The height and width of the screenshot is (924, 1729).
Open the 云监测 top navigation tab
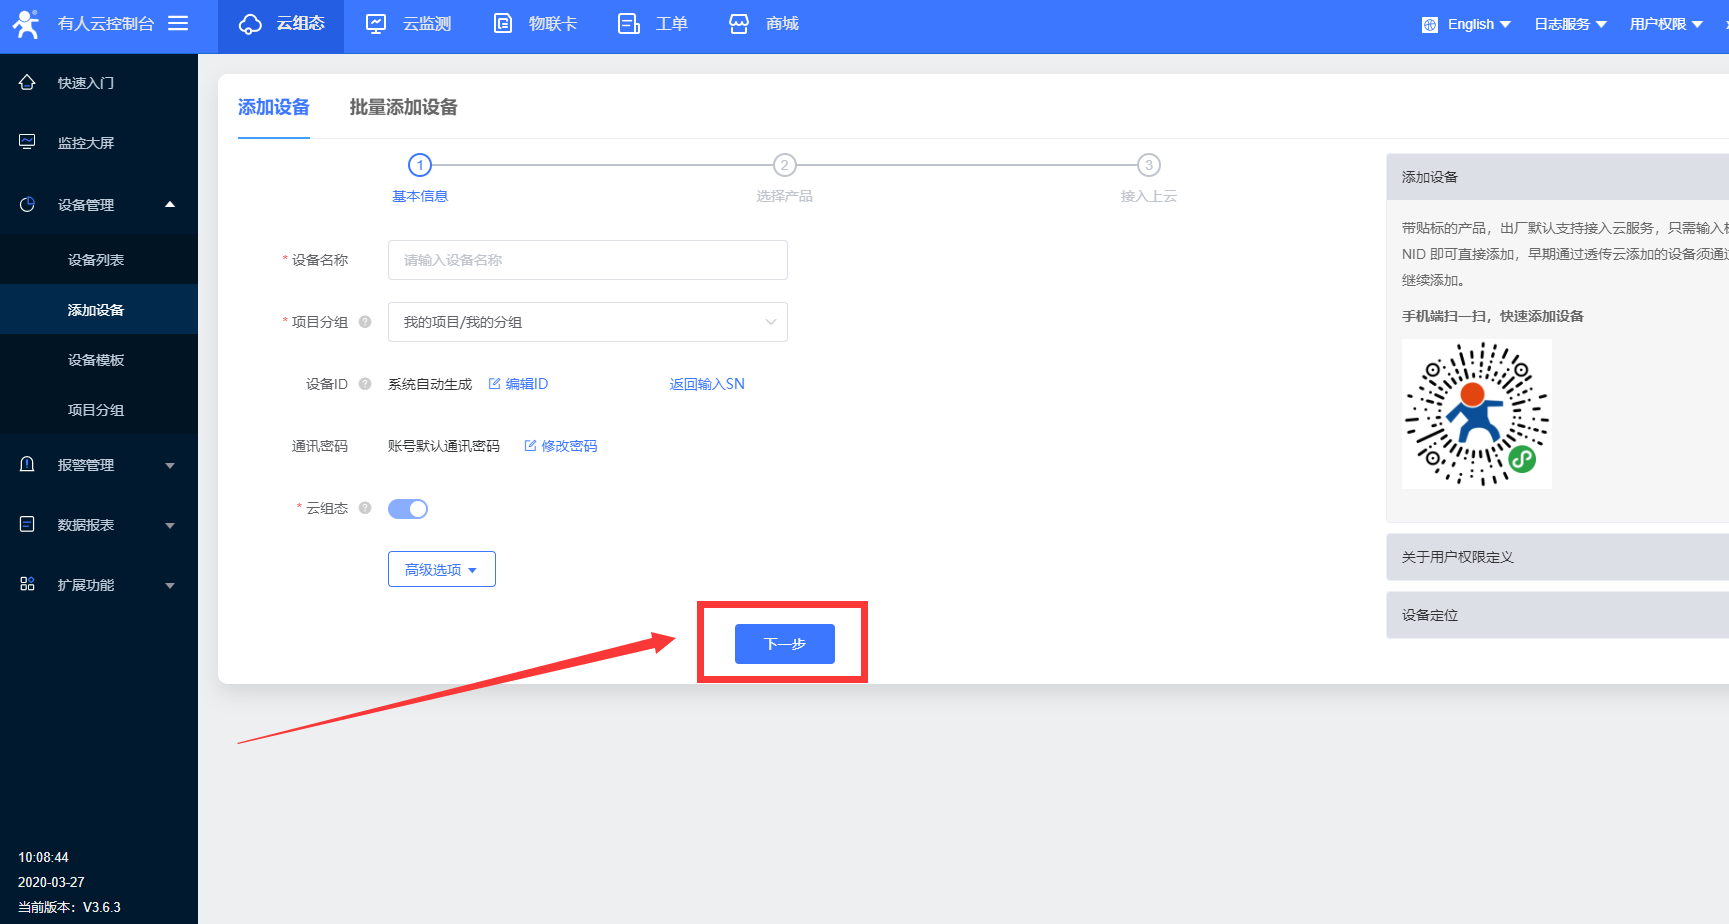pos(409,24)
